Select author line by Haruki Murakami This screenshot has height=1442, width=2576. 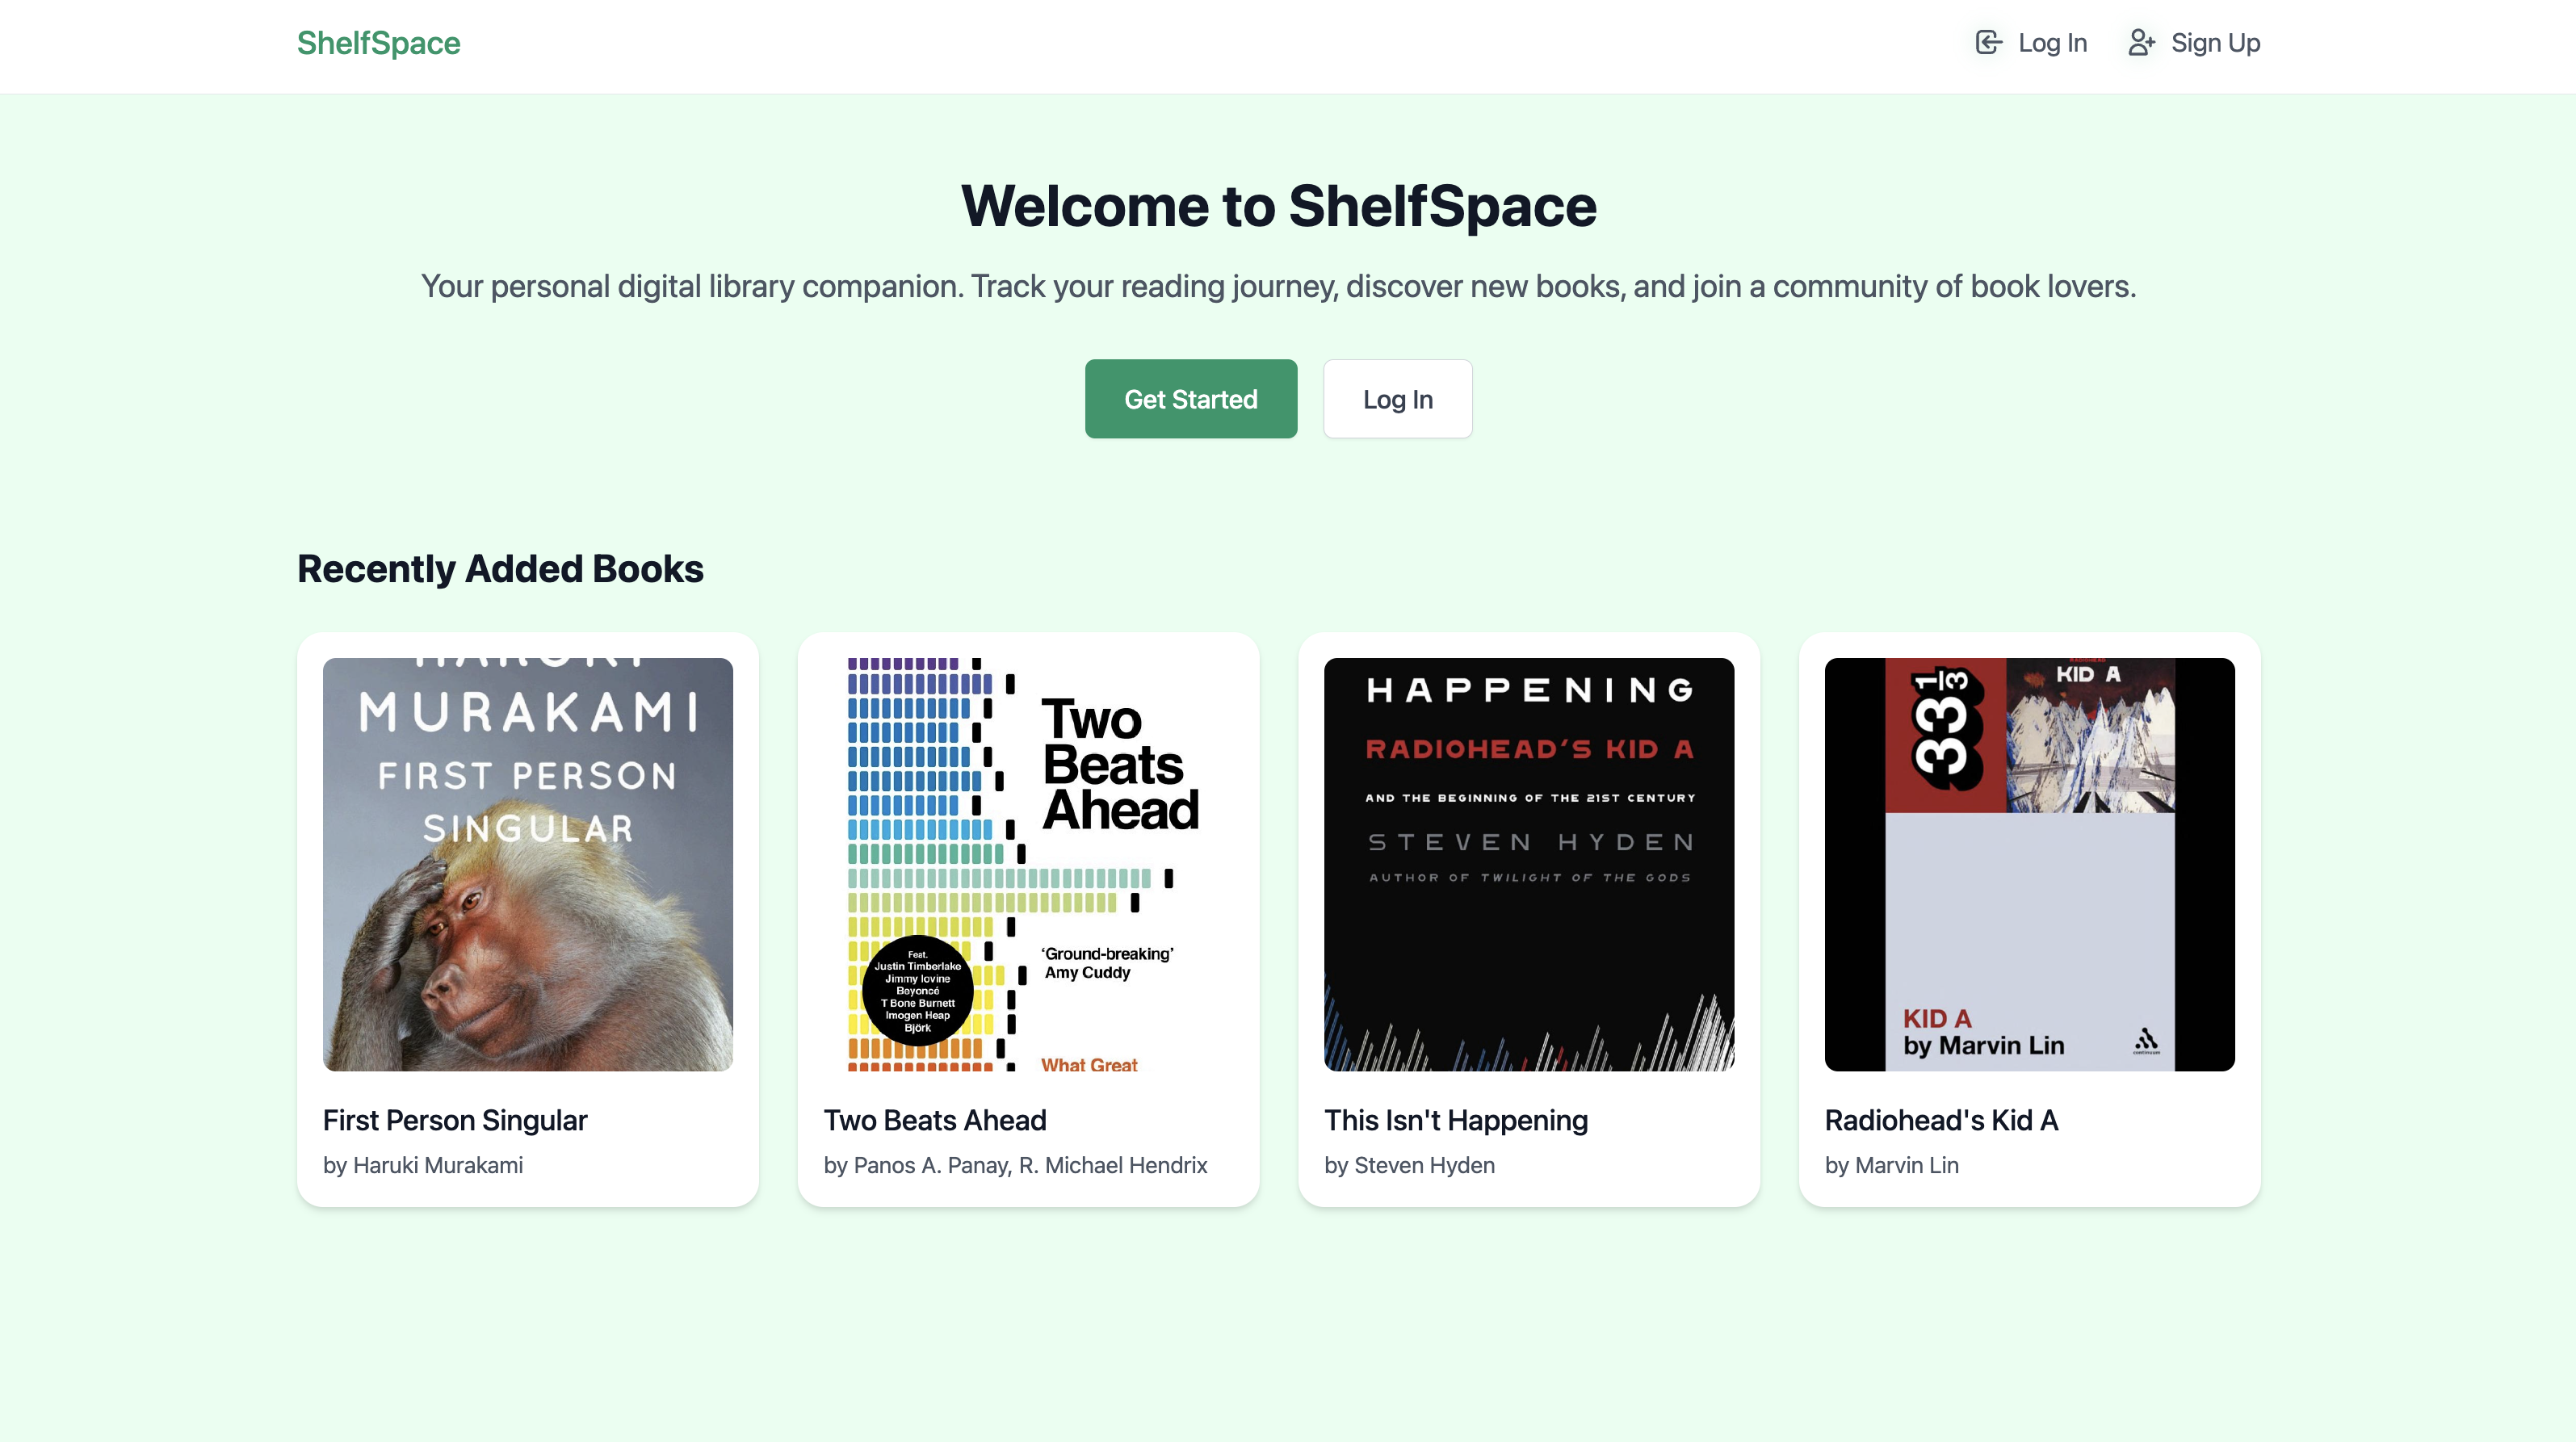point(422,1165)
